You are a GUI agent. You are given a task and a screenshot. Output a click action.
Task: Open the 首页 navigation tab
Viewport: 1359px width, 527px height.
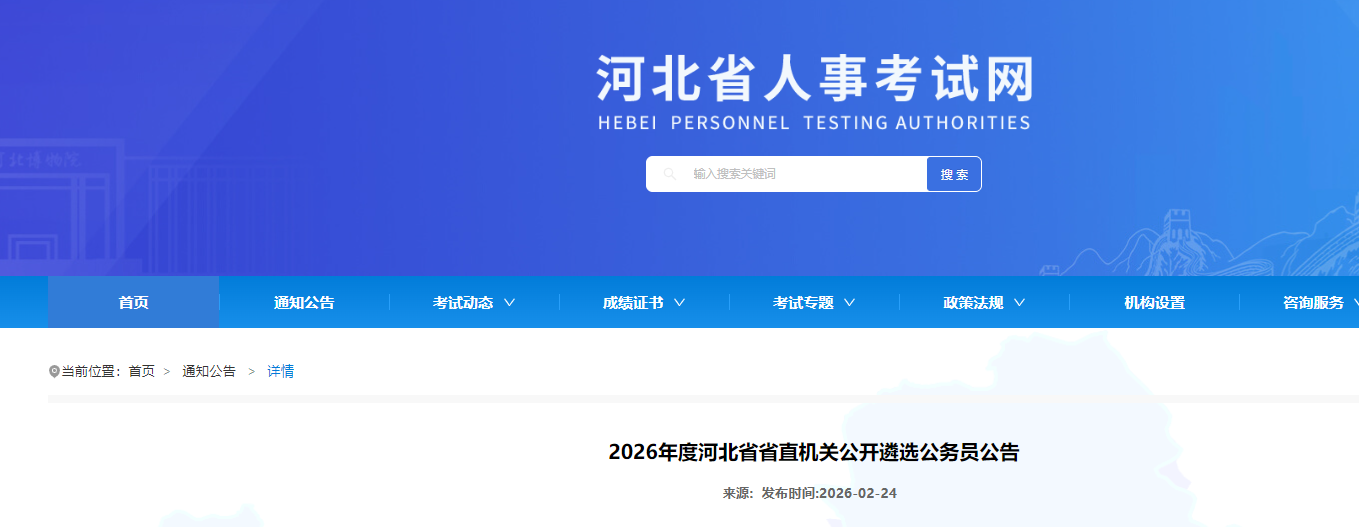pyautogui.click(x=134, y=302)
